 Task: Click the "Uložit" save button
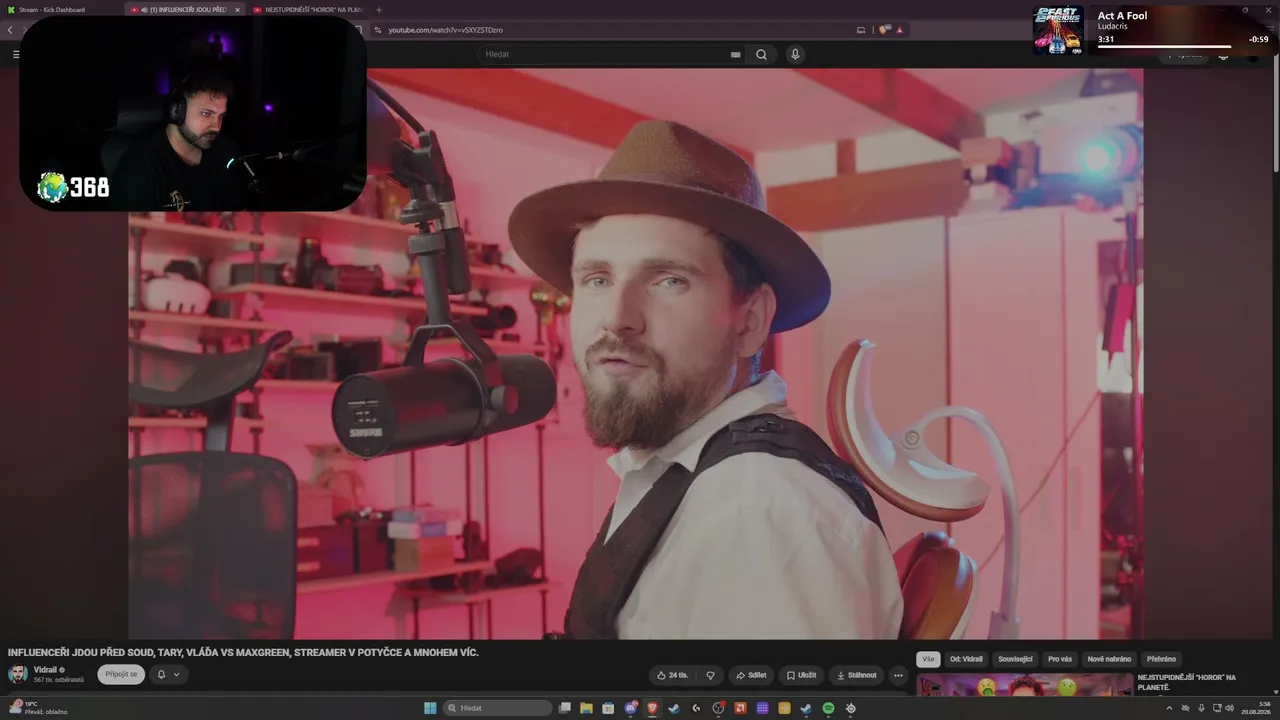801,675
